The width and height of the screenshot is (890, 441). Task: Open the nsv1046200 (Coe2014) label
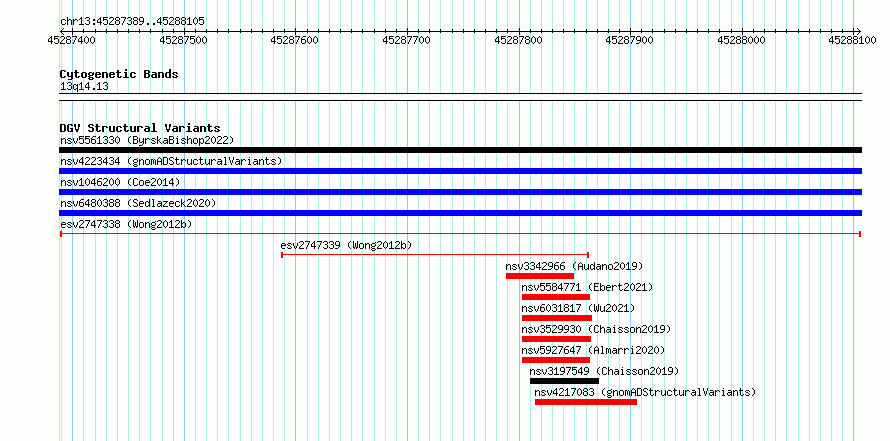pos(120,182)
